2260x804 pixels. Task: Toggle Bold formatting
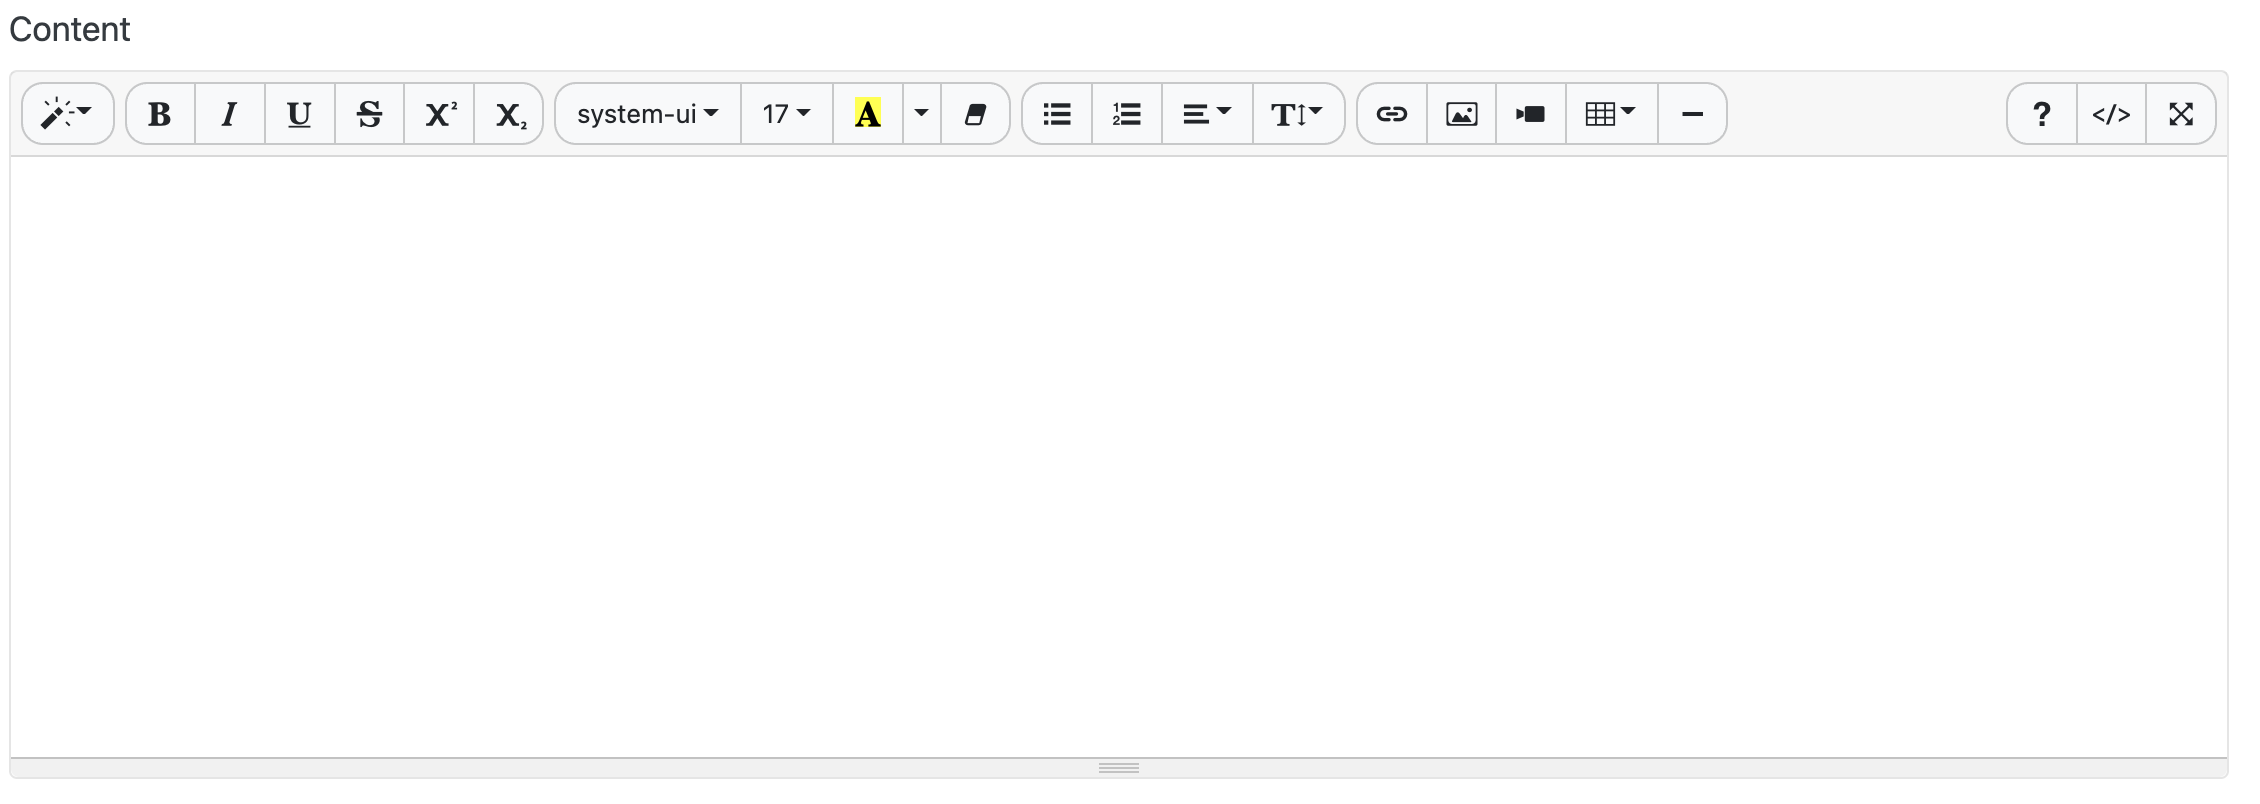pyautogui.click(x=160, y=114)
